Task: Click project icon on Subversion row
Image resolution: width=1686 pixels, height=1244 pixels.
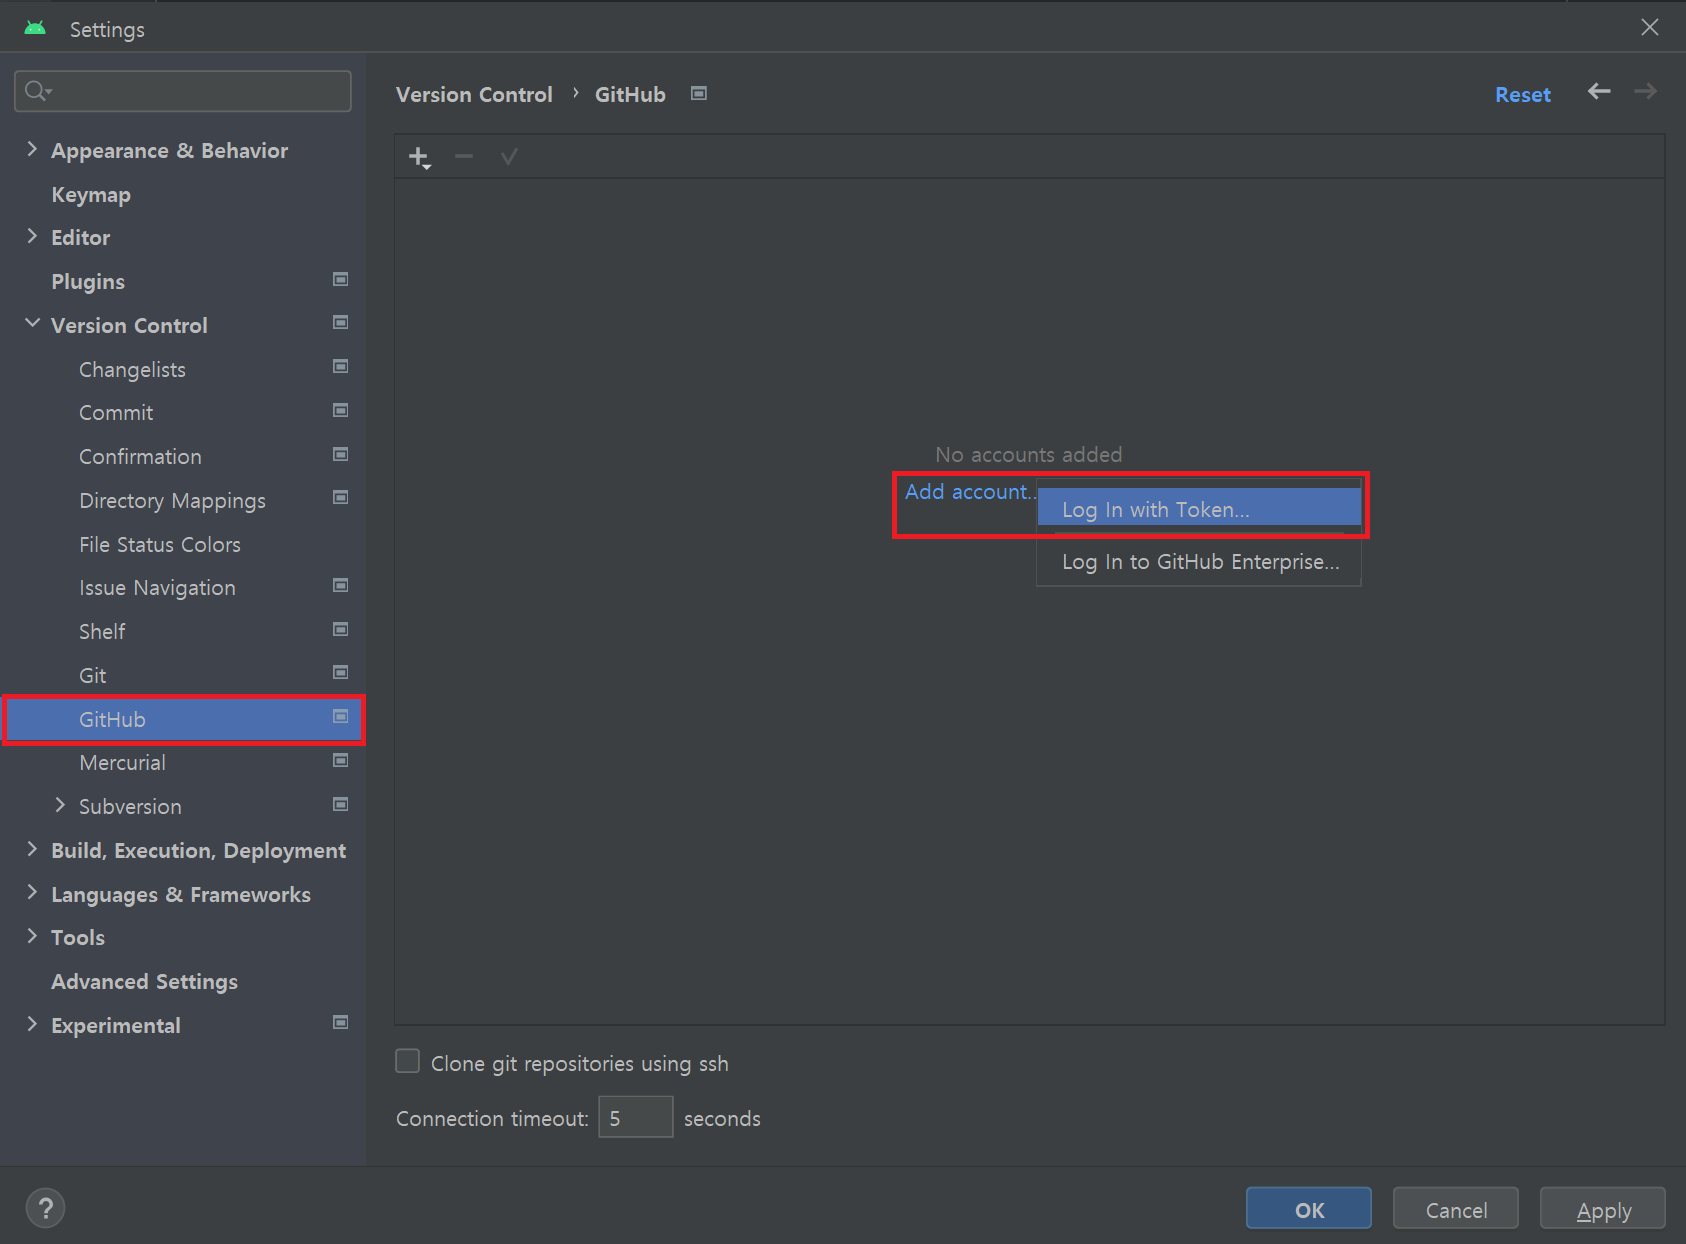Action: (341, 804)
